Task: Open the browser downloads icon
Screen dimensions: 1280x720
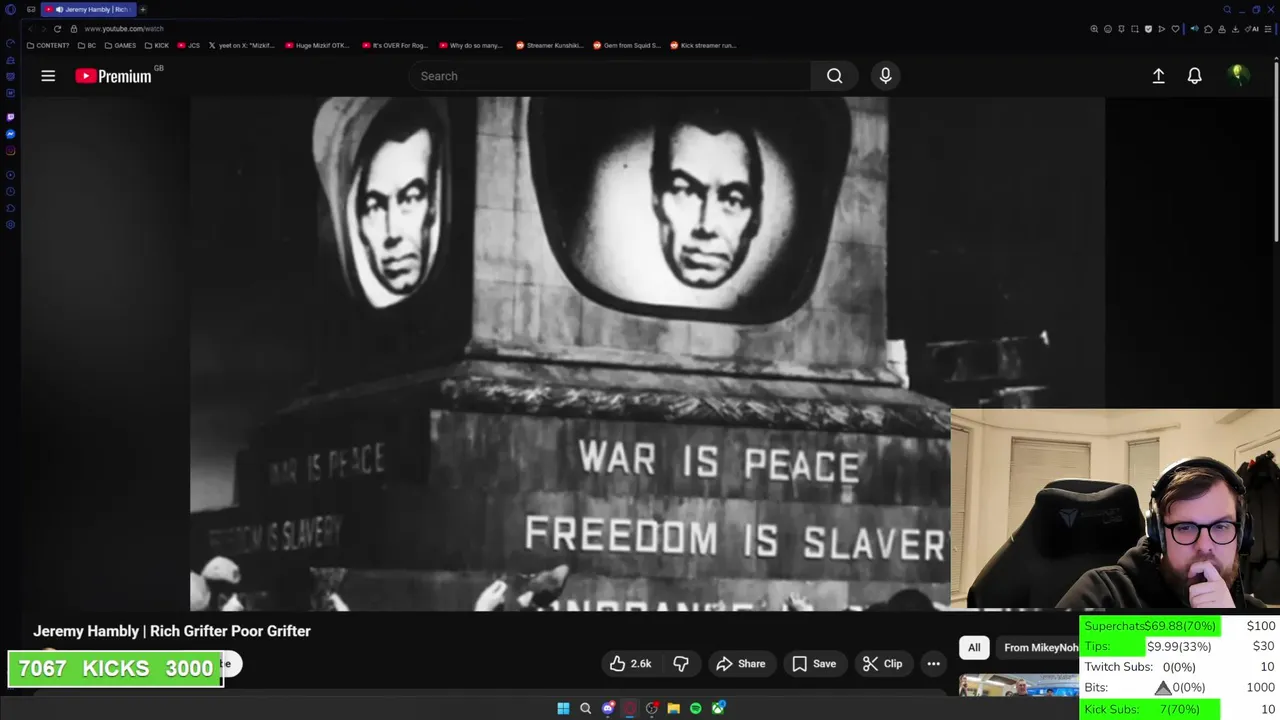Action: click(x=1235, y=29)
